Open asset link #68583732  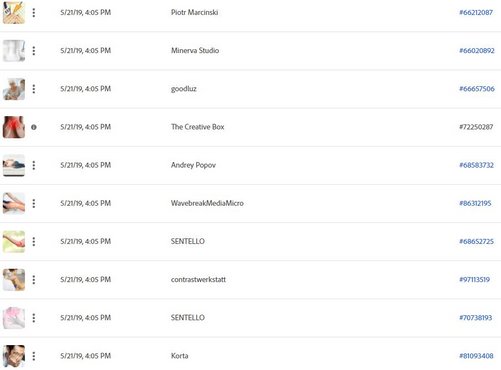(x=476, y=165)
